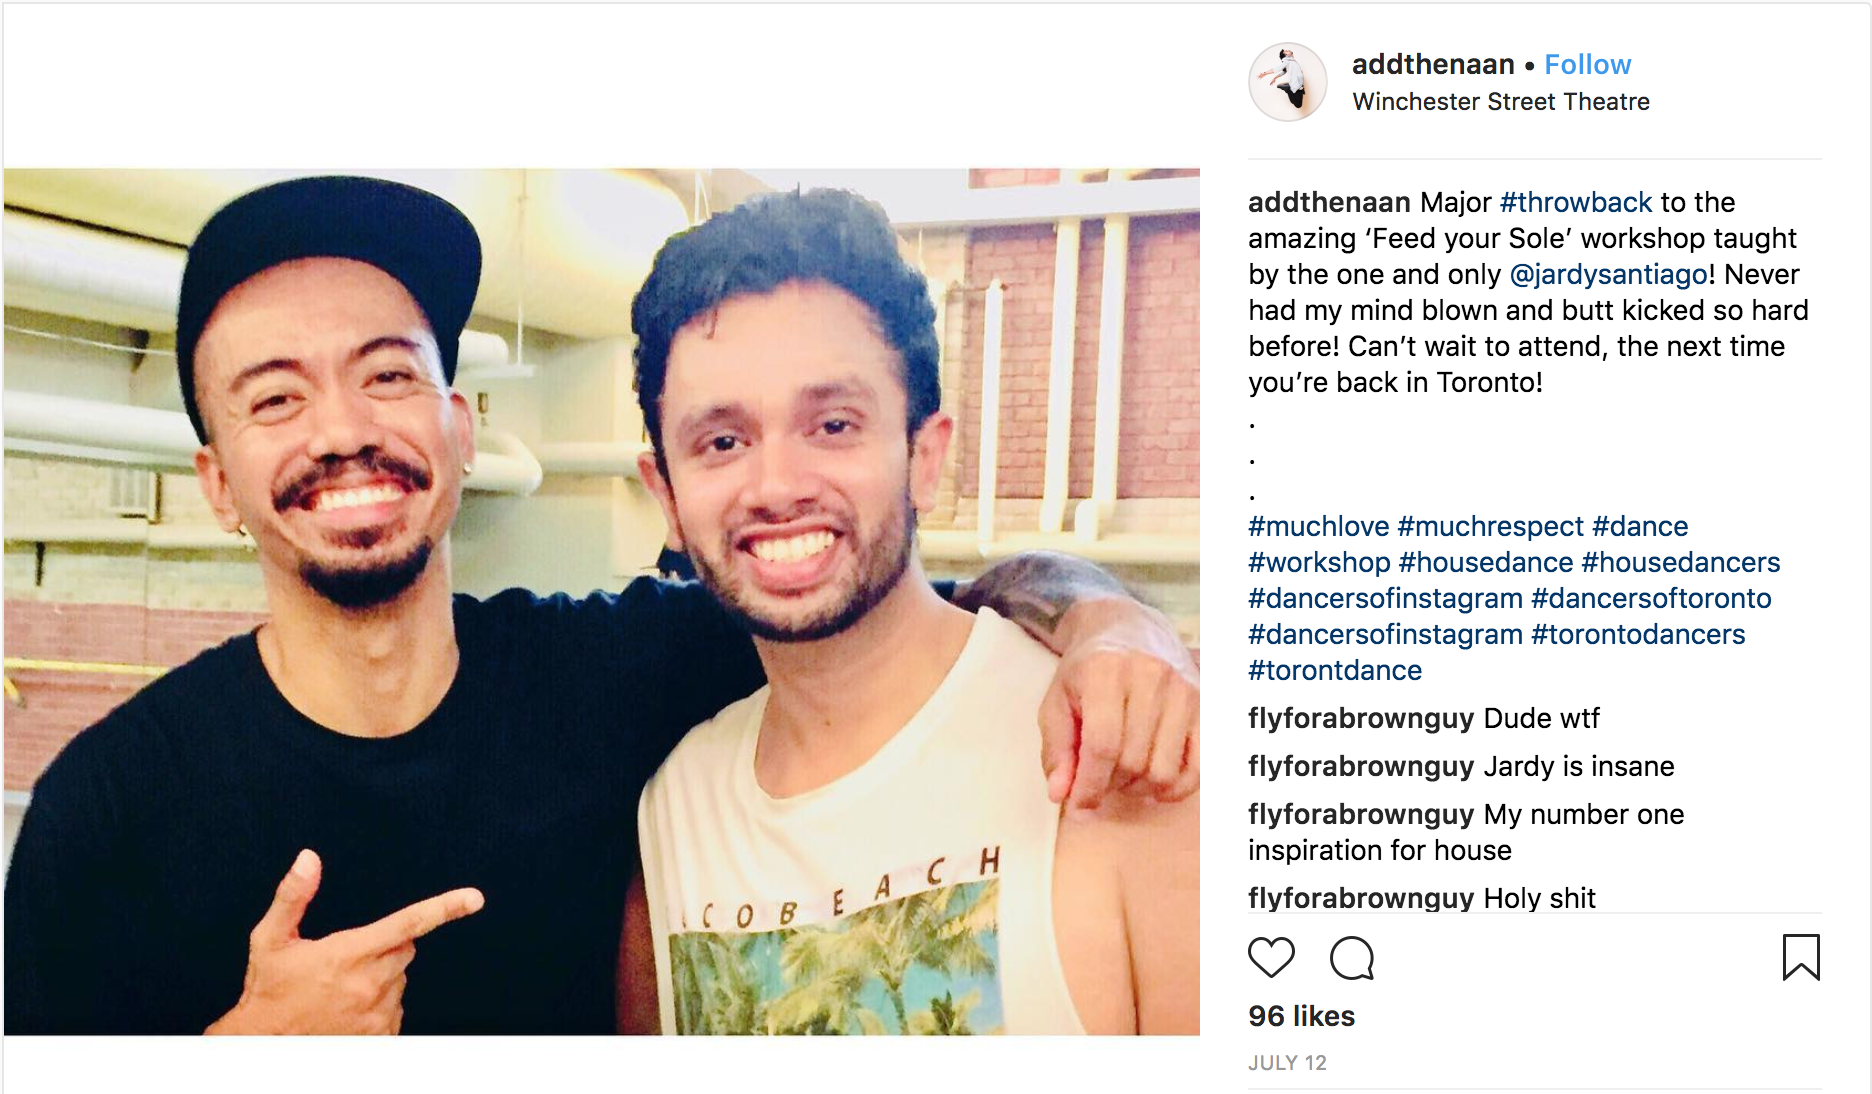
Task: Open the #housedance hashtag
Action: [x=1486, y=562]
